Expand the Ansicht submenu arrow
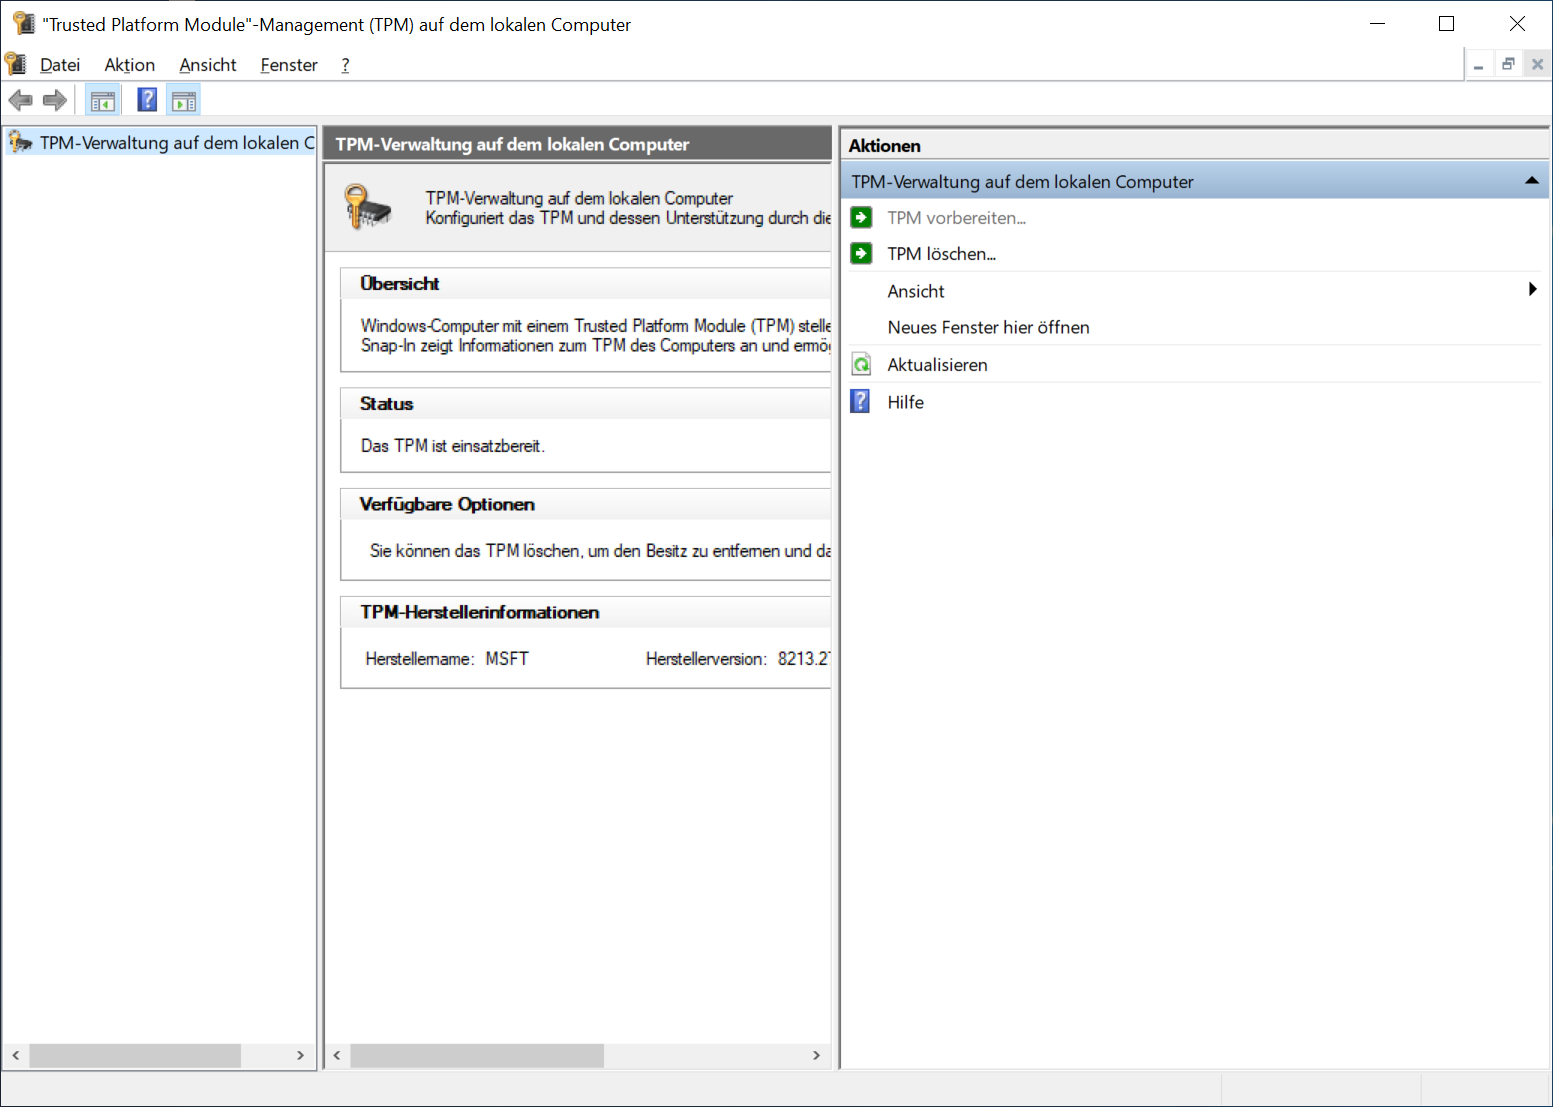This screenshot has width=1553, height=1107. 1532,290
